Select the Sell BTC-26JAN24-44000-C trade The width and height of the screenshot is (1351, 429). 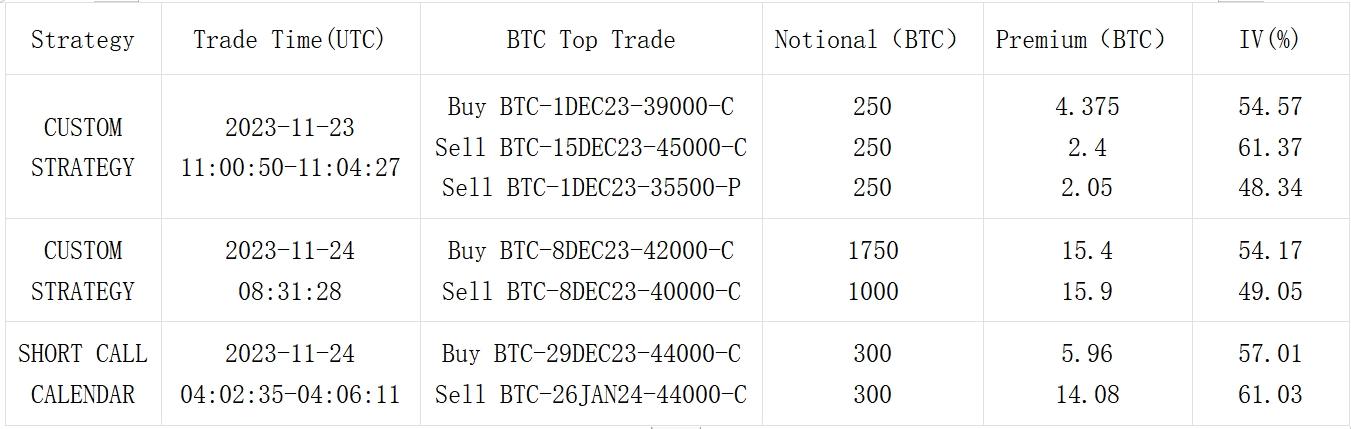click(590, 394)
